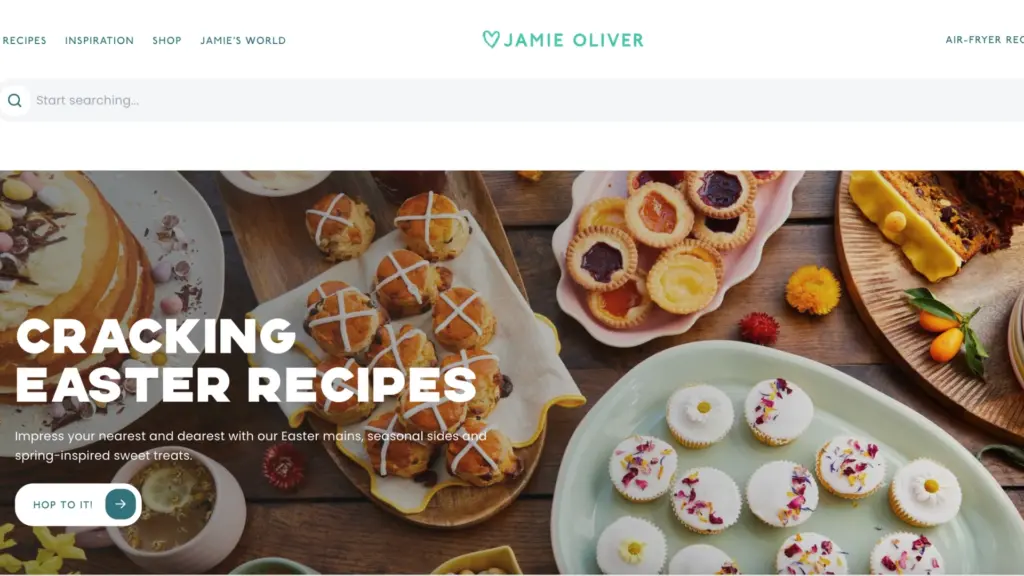Viewport: 1024px width, 576px height.
Task: Go to the Shop section
Action: point(167,40)
